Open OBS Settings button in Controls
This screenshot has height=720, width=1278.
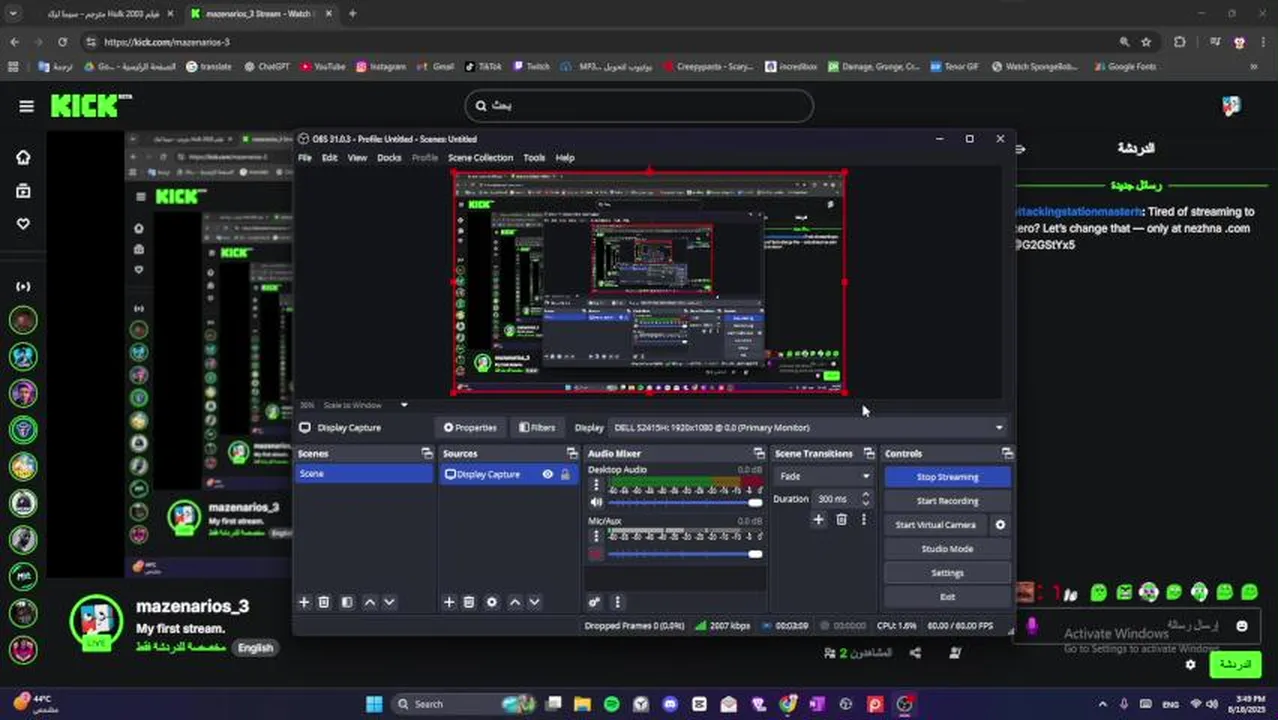[947, 573]
